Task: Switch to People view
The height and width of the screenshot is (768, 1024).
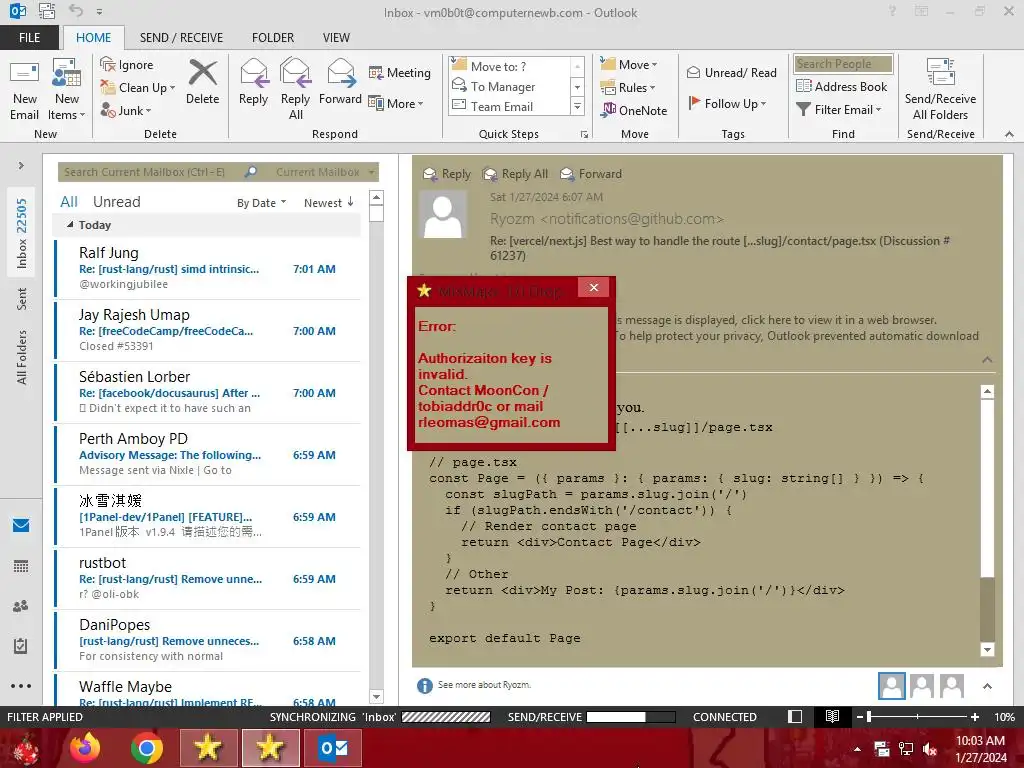Action: (x=21, y=606)
